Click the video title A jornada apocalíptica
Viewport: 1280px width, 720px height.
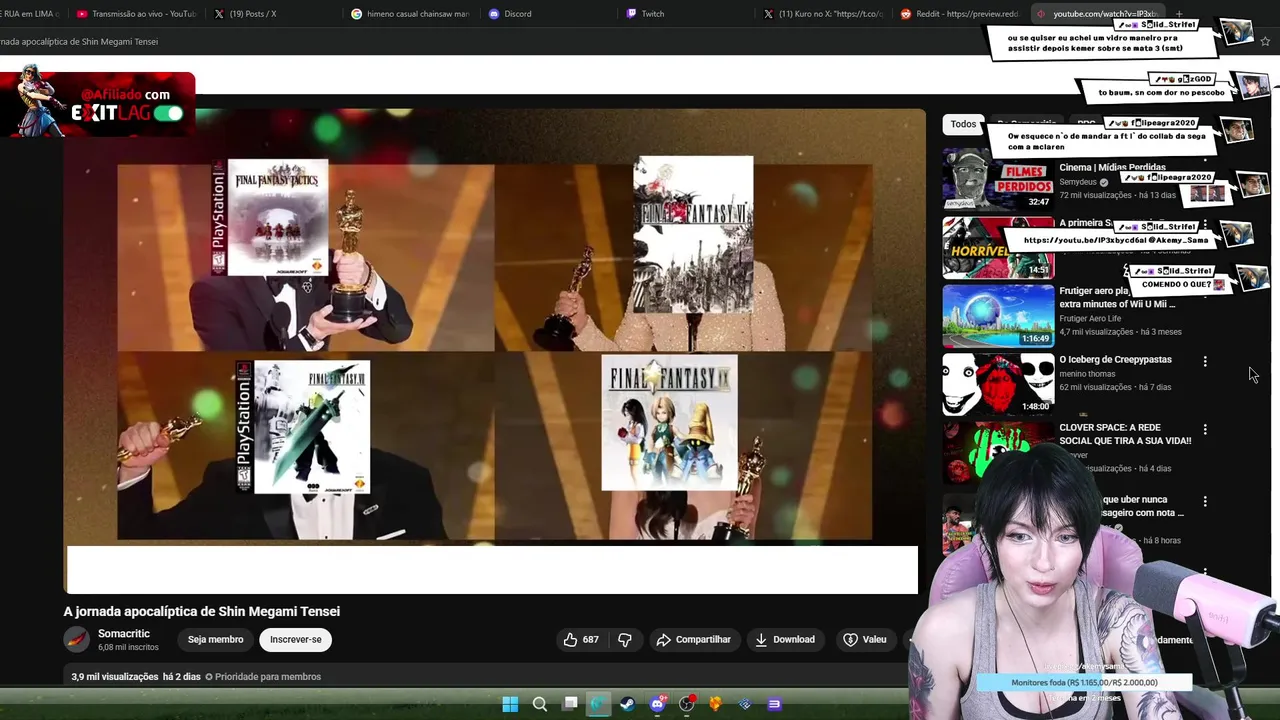pos(202,611)
